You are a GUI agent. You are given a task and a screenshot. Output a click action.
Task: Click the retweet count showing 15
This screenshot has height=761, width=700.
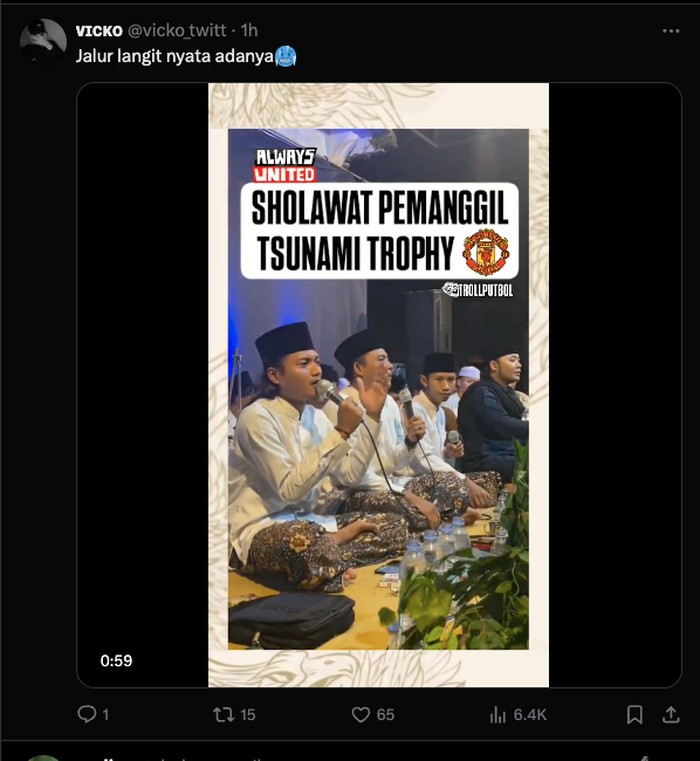pyautogui.click(x=248, y=714)
